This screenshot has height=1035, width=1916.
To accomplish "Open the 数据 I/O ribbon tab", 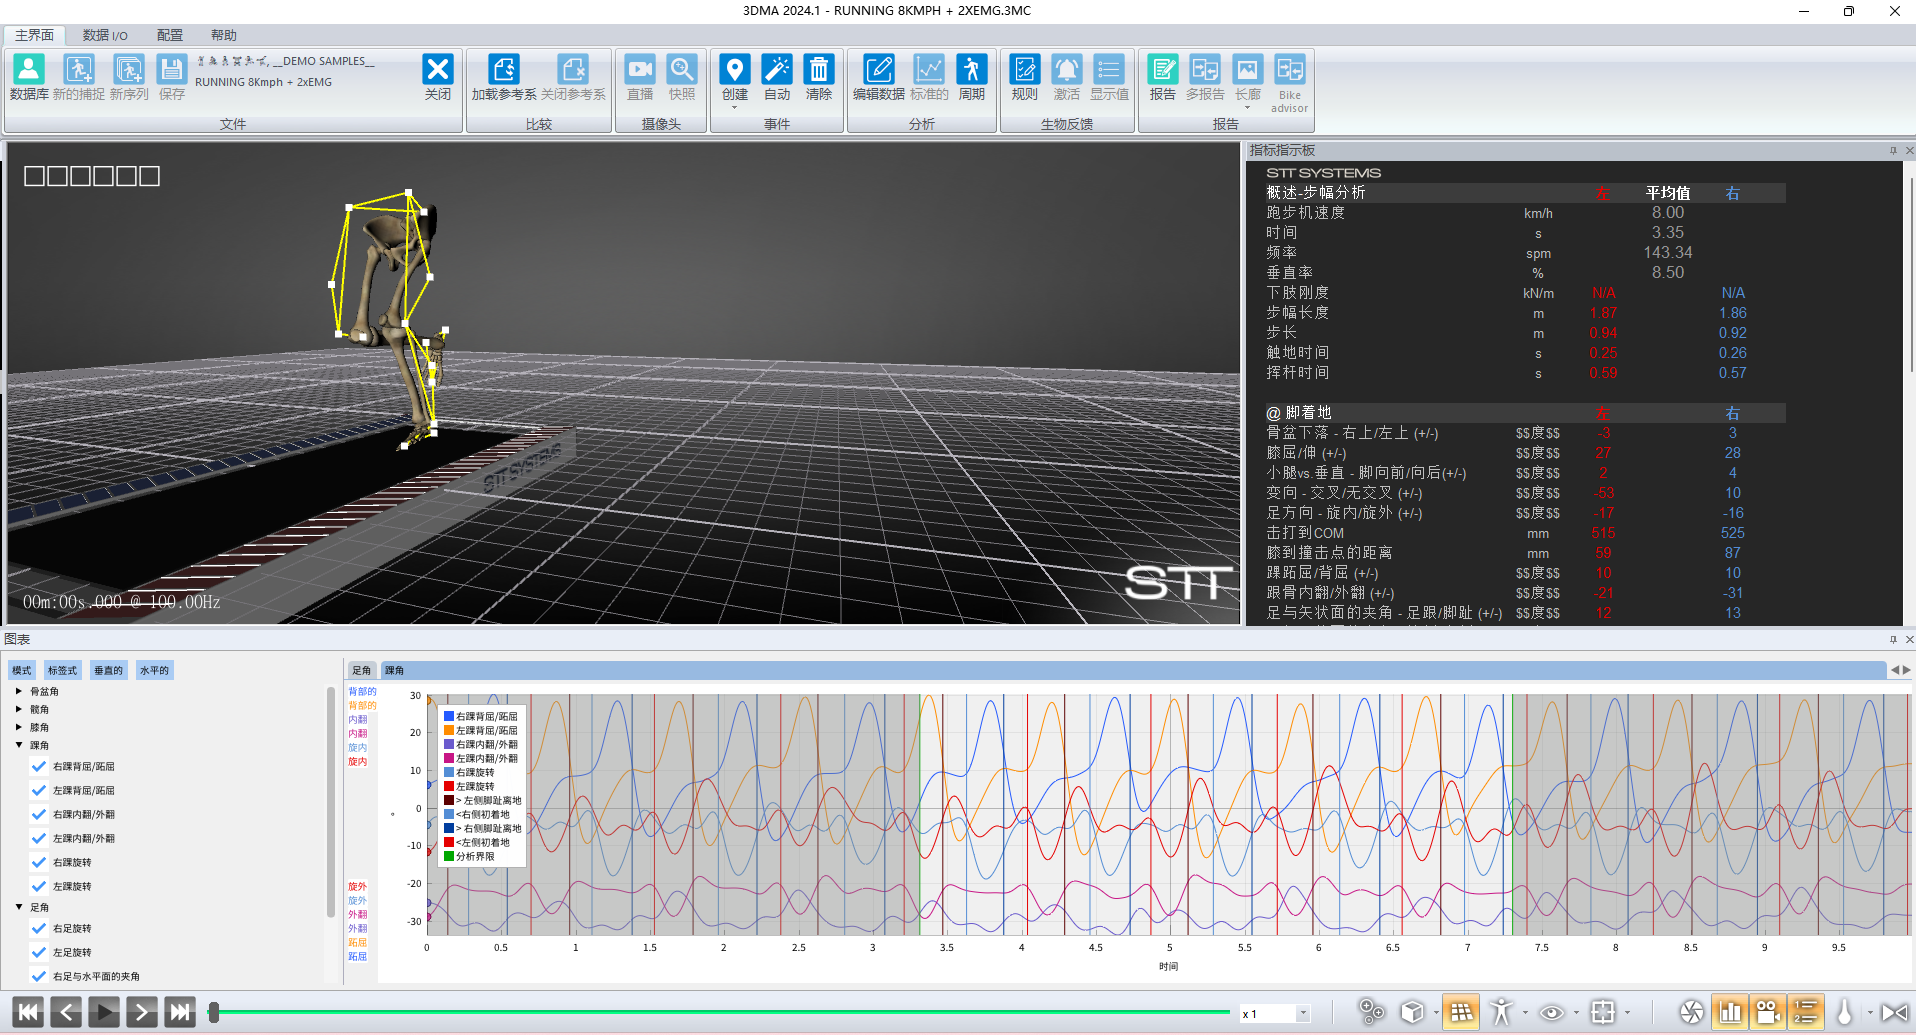I will pos(105,35).
